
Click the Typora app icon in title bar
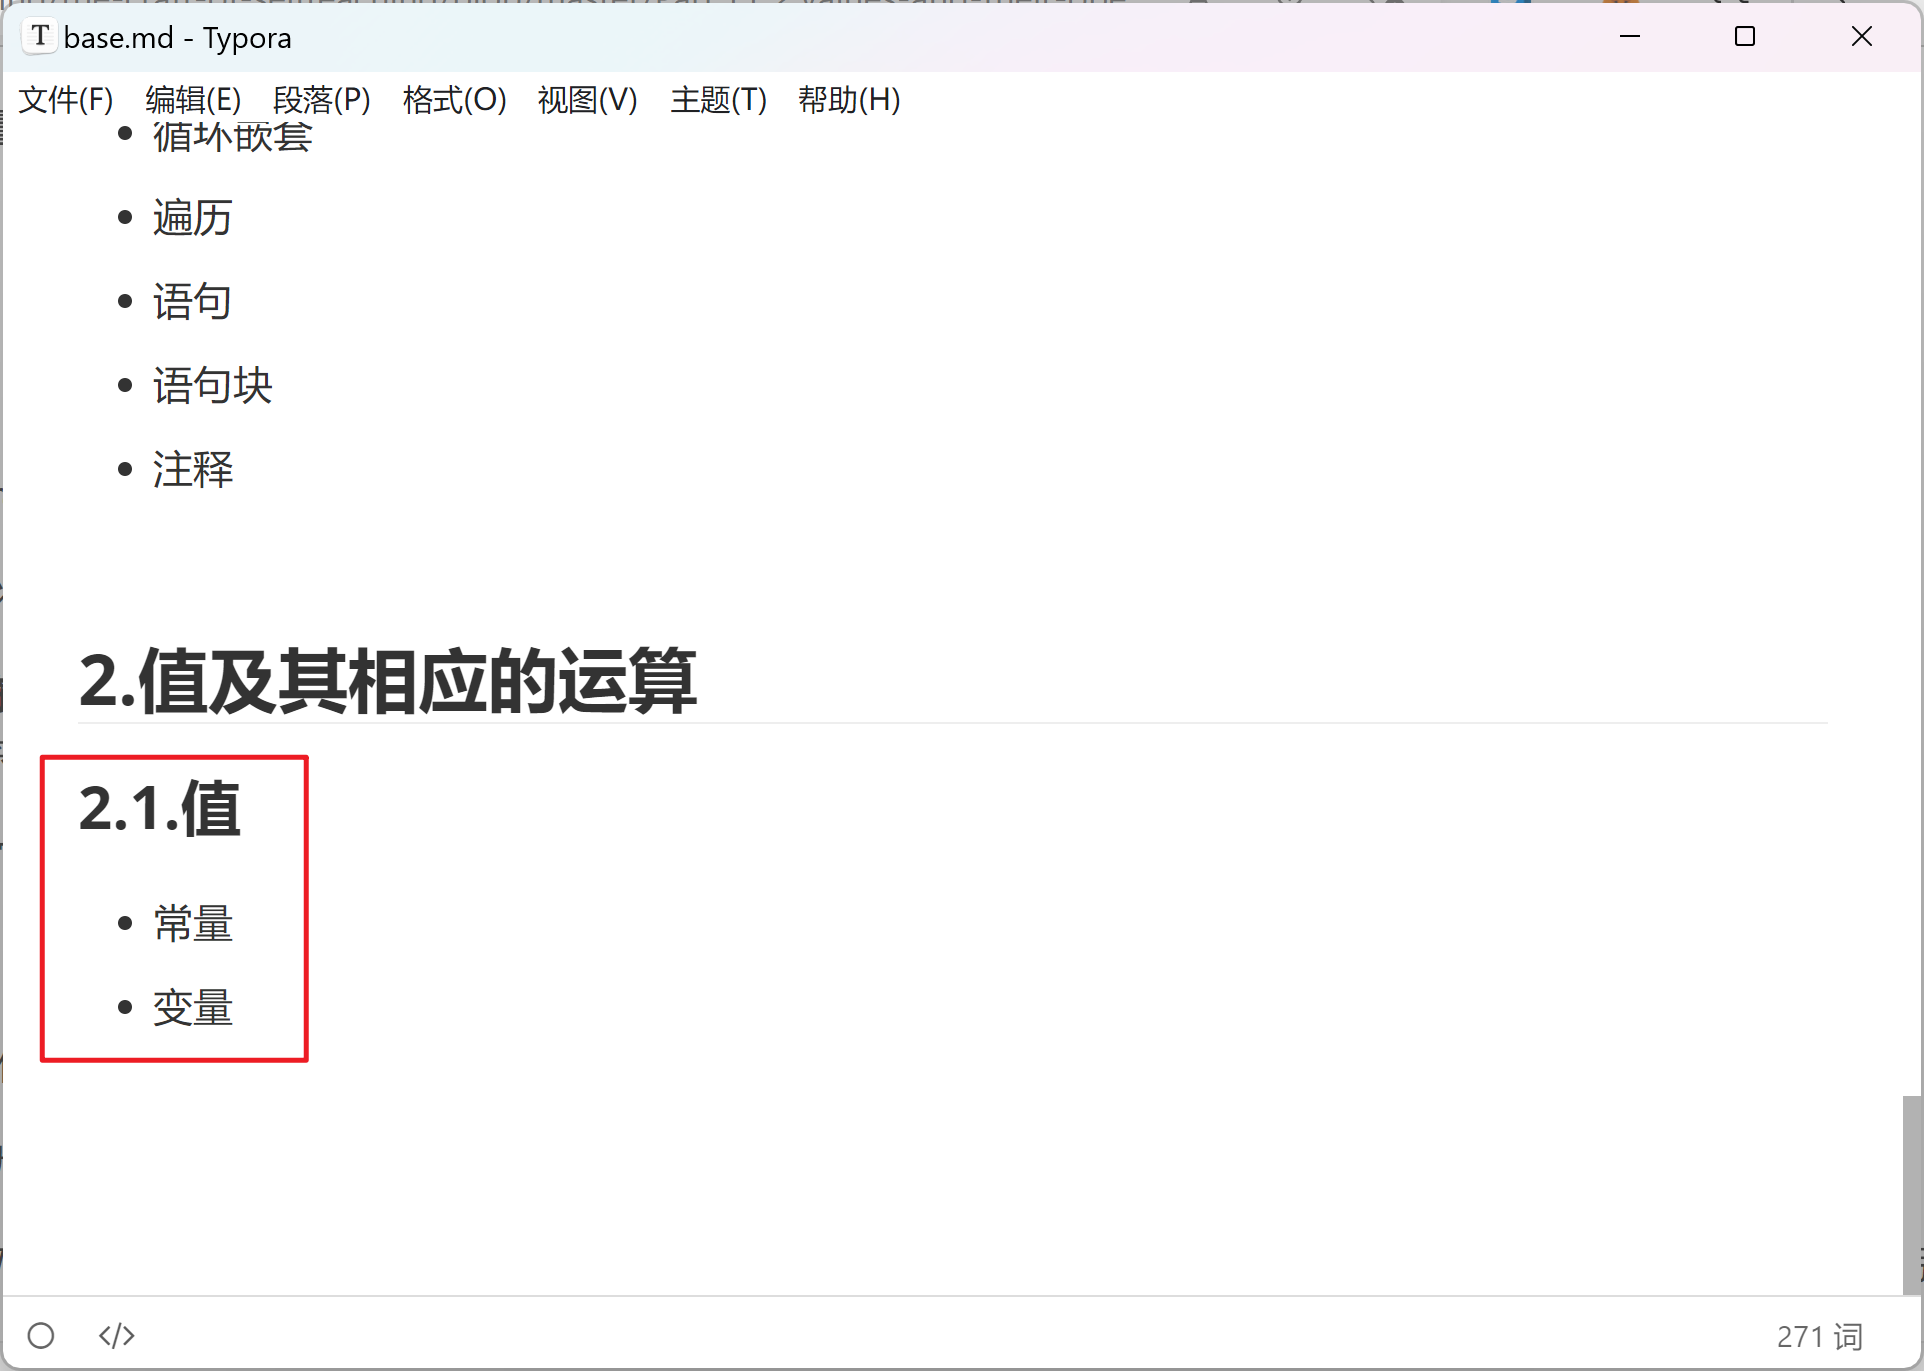(x=40, y=37)
